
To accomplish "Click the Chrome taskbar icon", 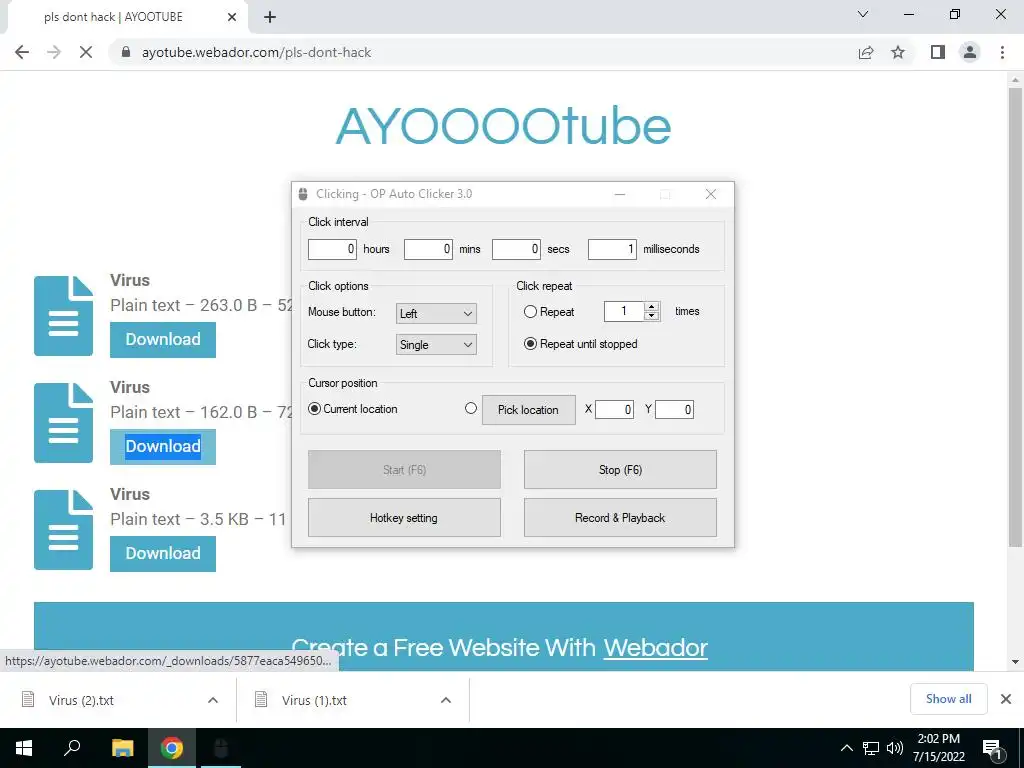I will (172, 748).
